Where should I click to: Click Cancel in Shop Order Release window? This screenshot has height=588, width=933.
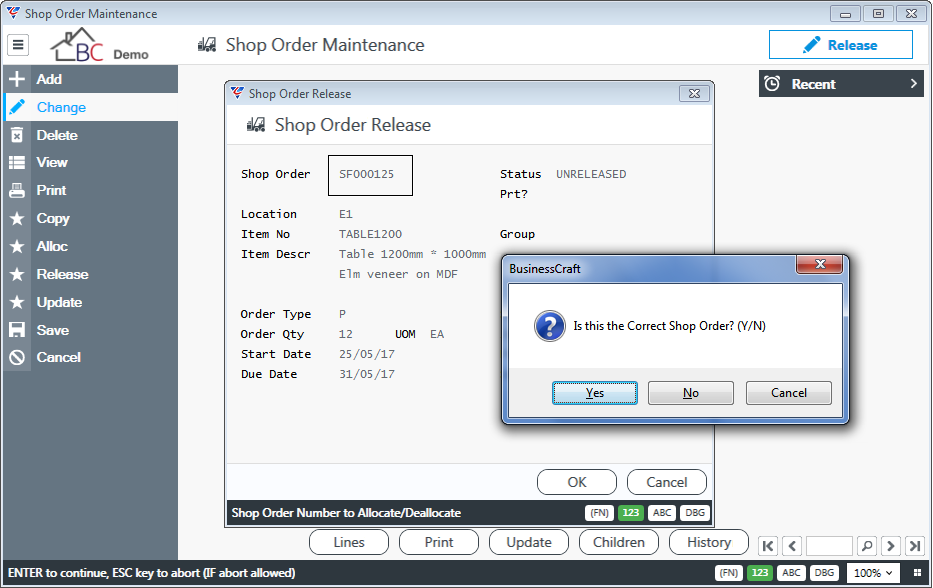pos(666,482)
